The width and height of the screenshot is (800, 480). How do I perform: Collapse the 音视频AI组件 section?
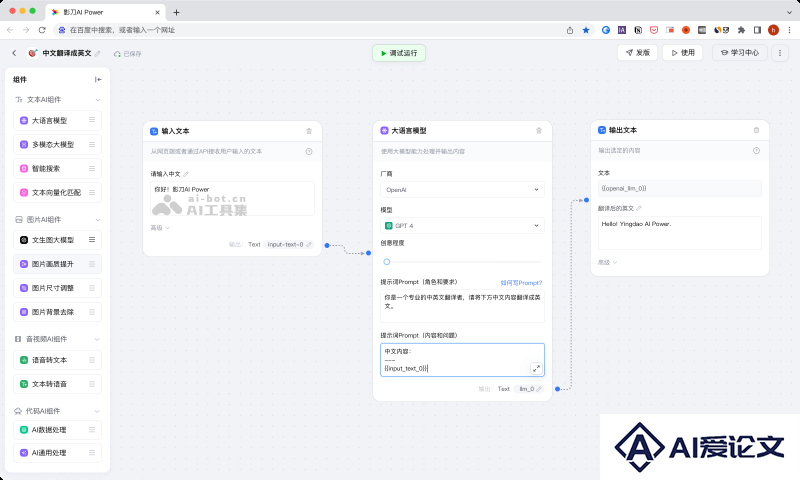coord(97,339)
